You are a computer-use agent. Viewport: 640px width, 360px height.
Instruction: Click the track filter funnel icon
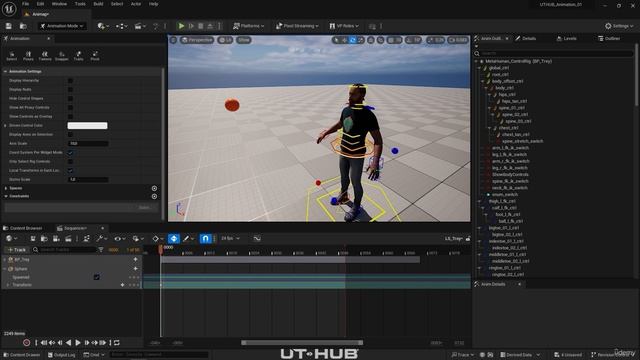pos(101,249)
